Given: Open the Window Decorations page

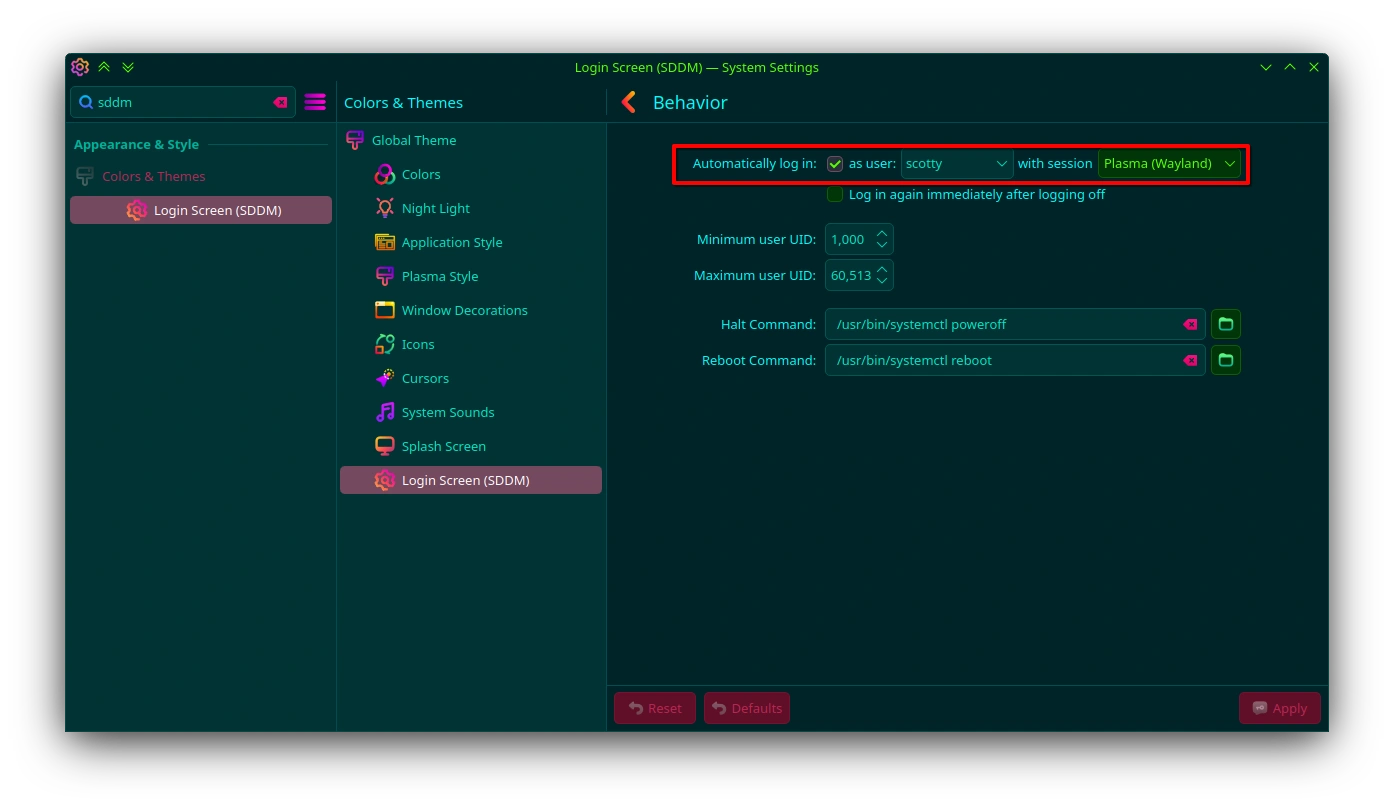Looking at the screenshot, I should point(471,310).
